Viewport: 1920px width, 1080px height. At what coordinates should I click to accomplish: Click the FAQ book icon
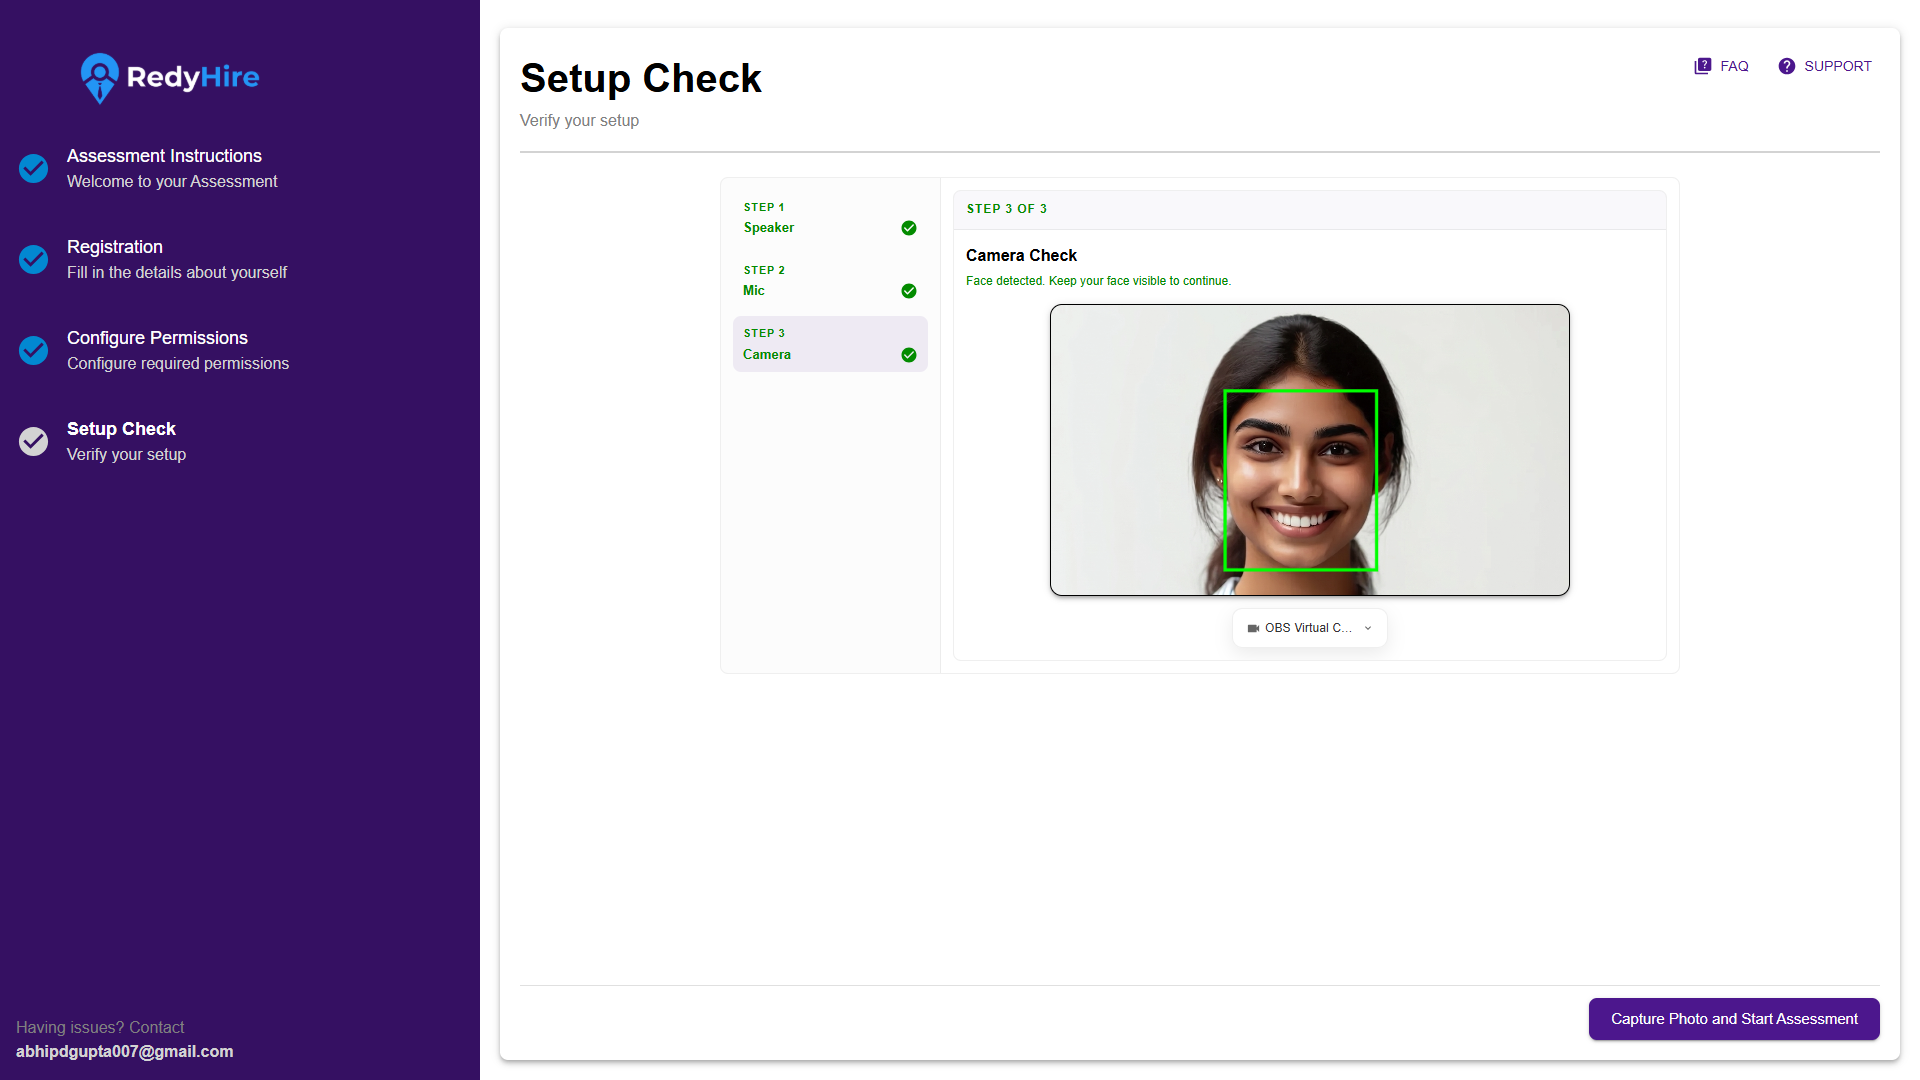click(x=1702, y=66)
